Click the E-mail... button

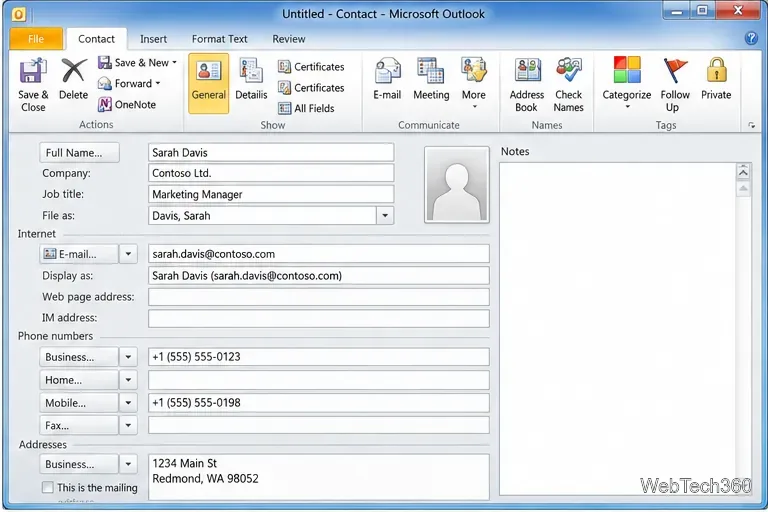pyautogui.click(x=79, y=254)
